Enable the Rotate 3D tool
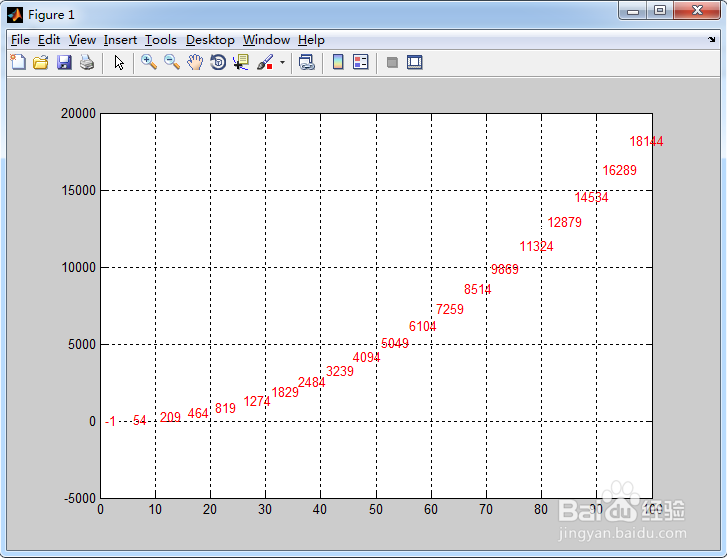Screen dimensions: 727x558 pos(218,62)
